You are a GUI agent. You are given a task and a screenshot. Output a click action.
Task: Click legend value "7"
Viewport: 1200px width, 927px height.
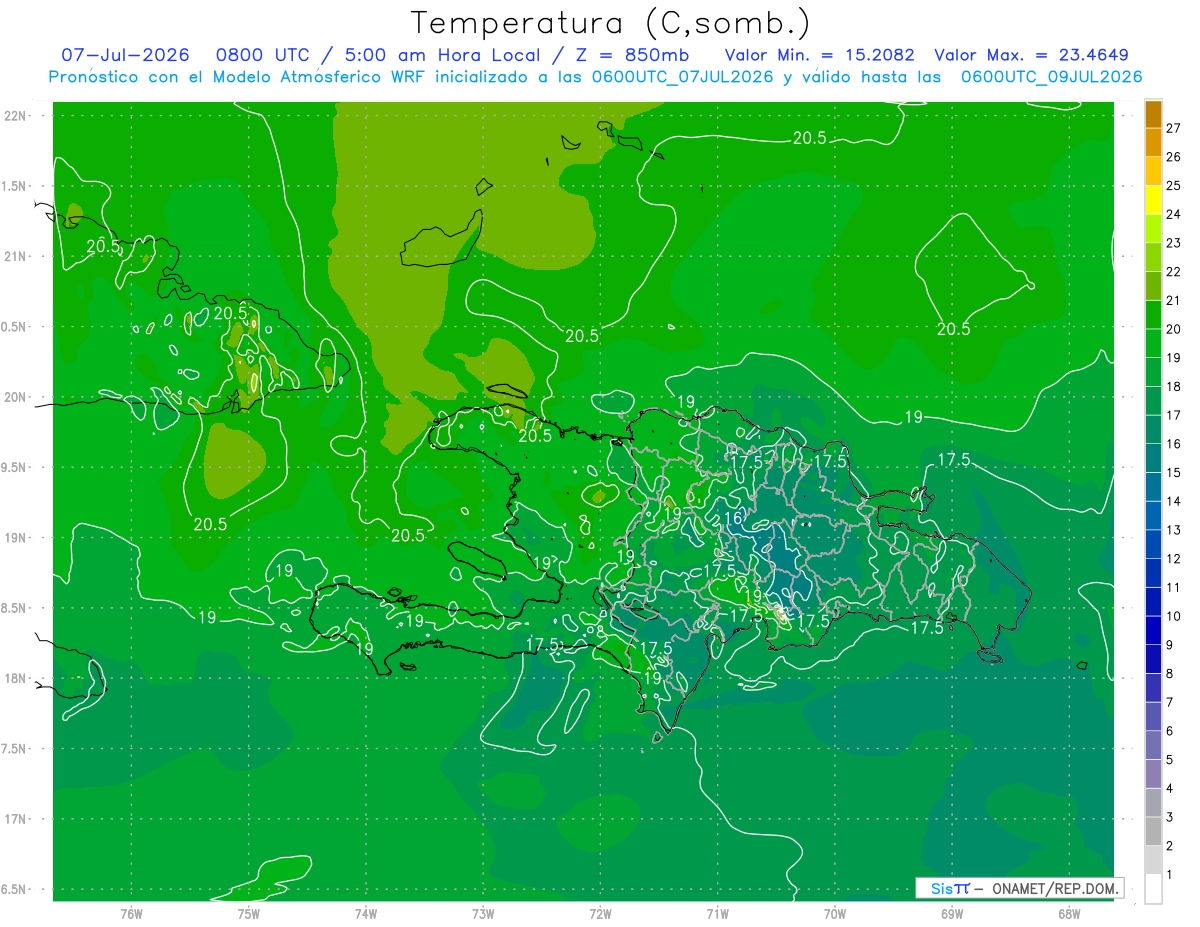click(1170, 703)
